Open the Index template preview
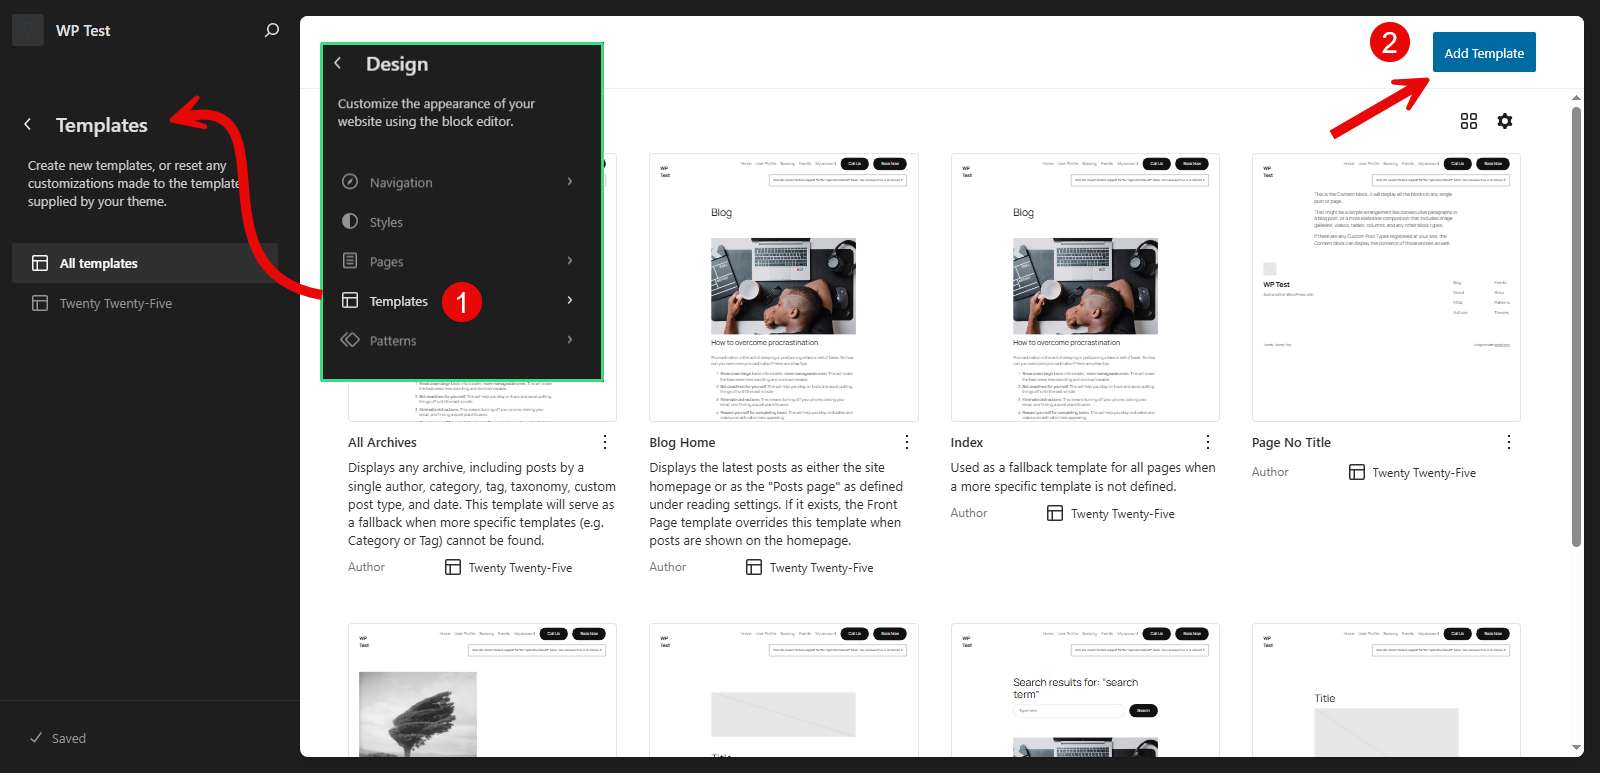Screen dimensions: 1600x773 pyautogui.click(x=1085, y=287)
